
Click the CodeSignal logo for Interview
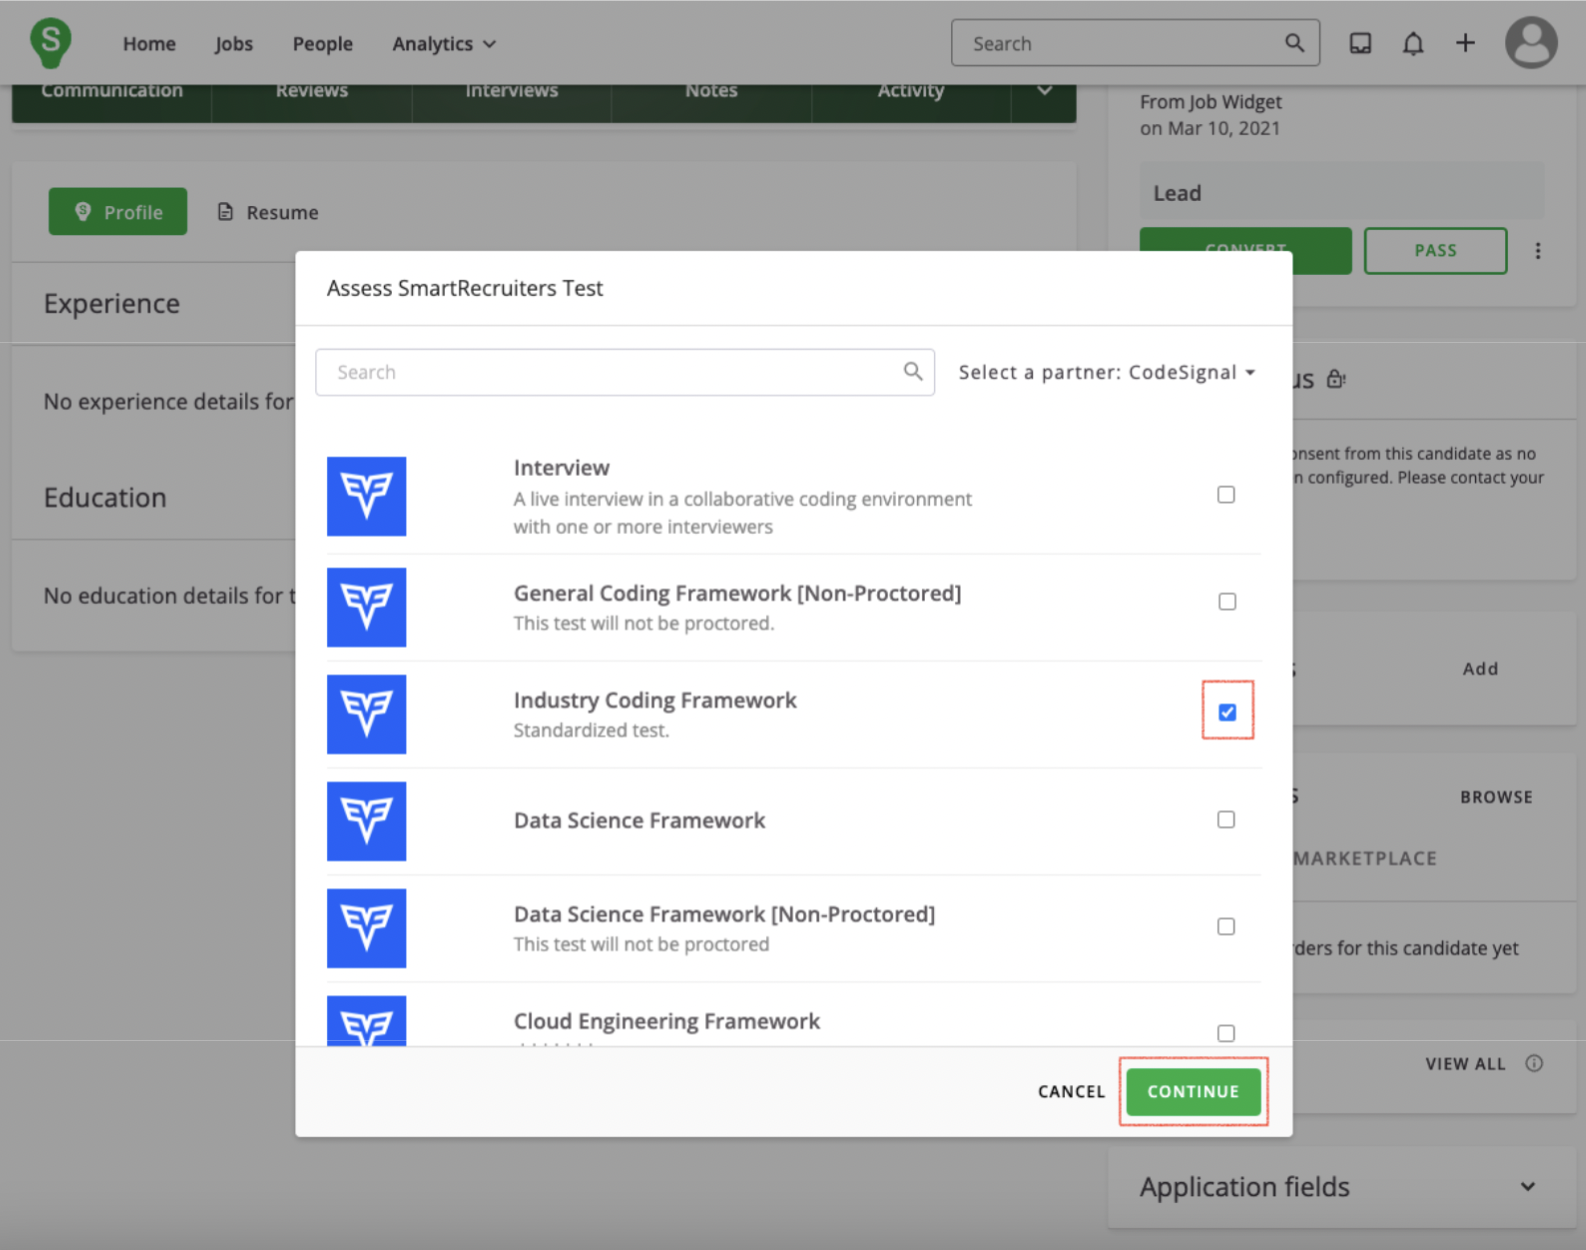pyautogui.click(x=366, y=496)
